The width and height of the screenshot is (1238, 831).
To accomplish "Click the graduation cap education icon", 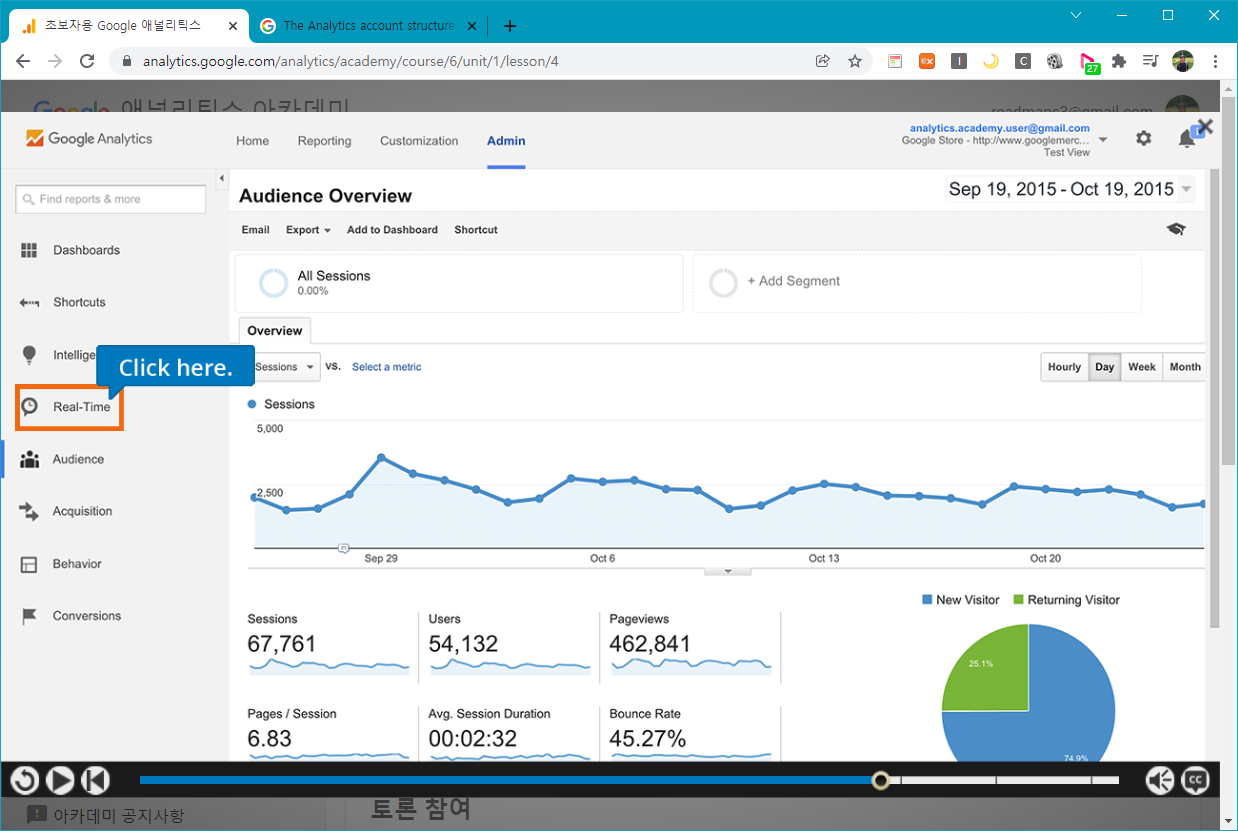I will click(1176, 229).
